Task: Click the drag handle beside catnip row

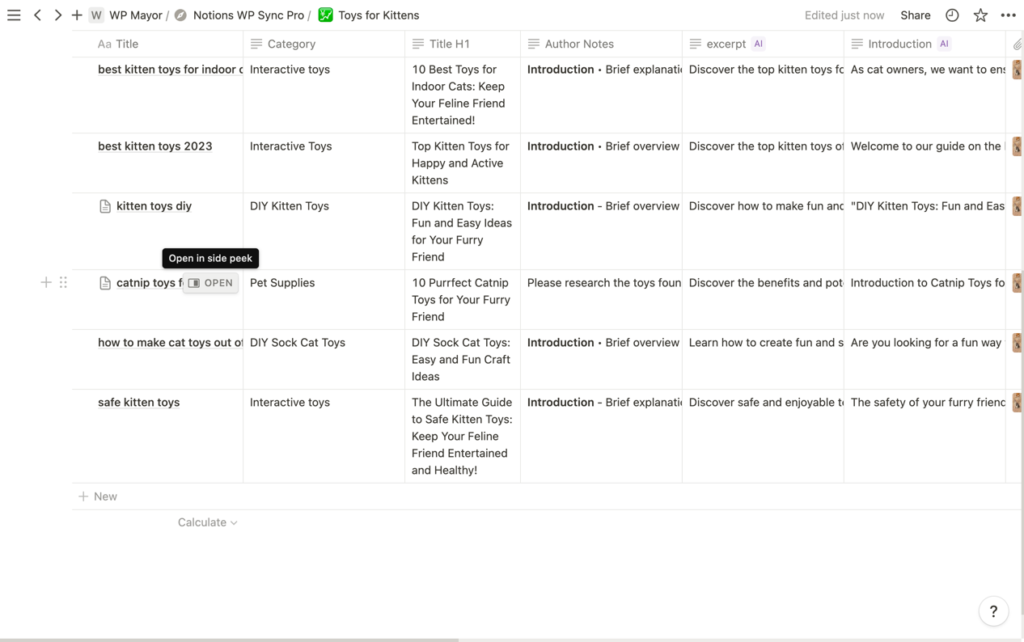Action: coord(63,283)
